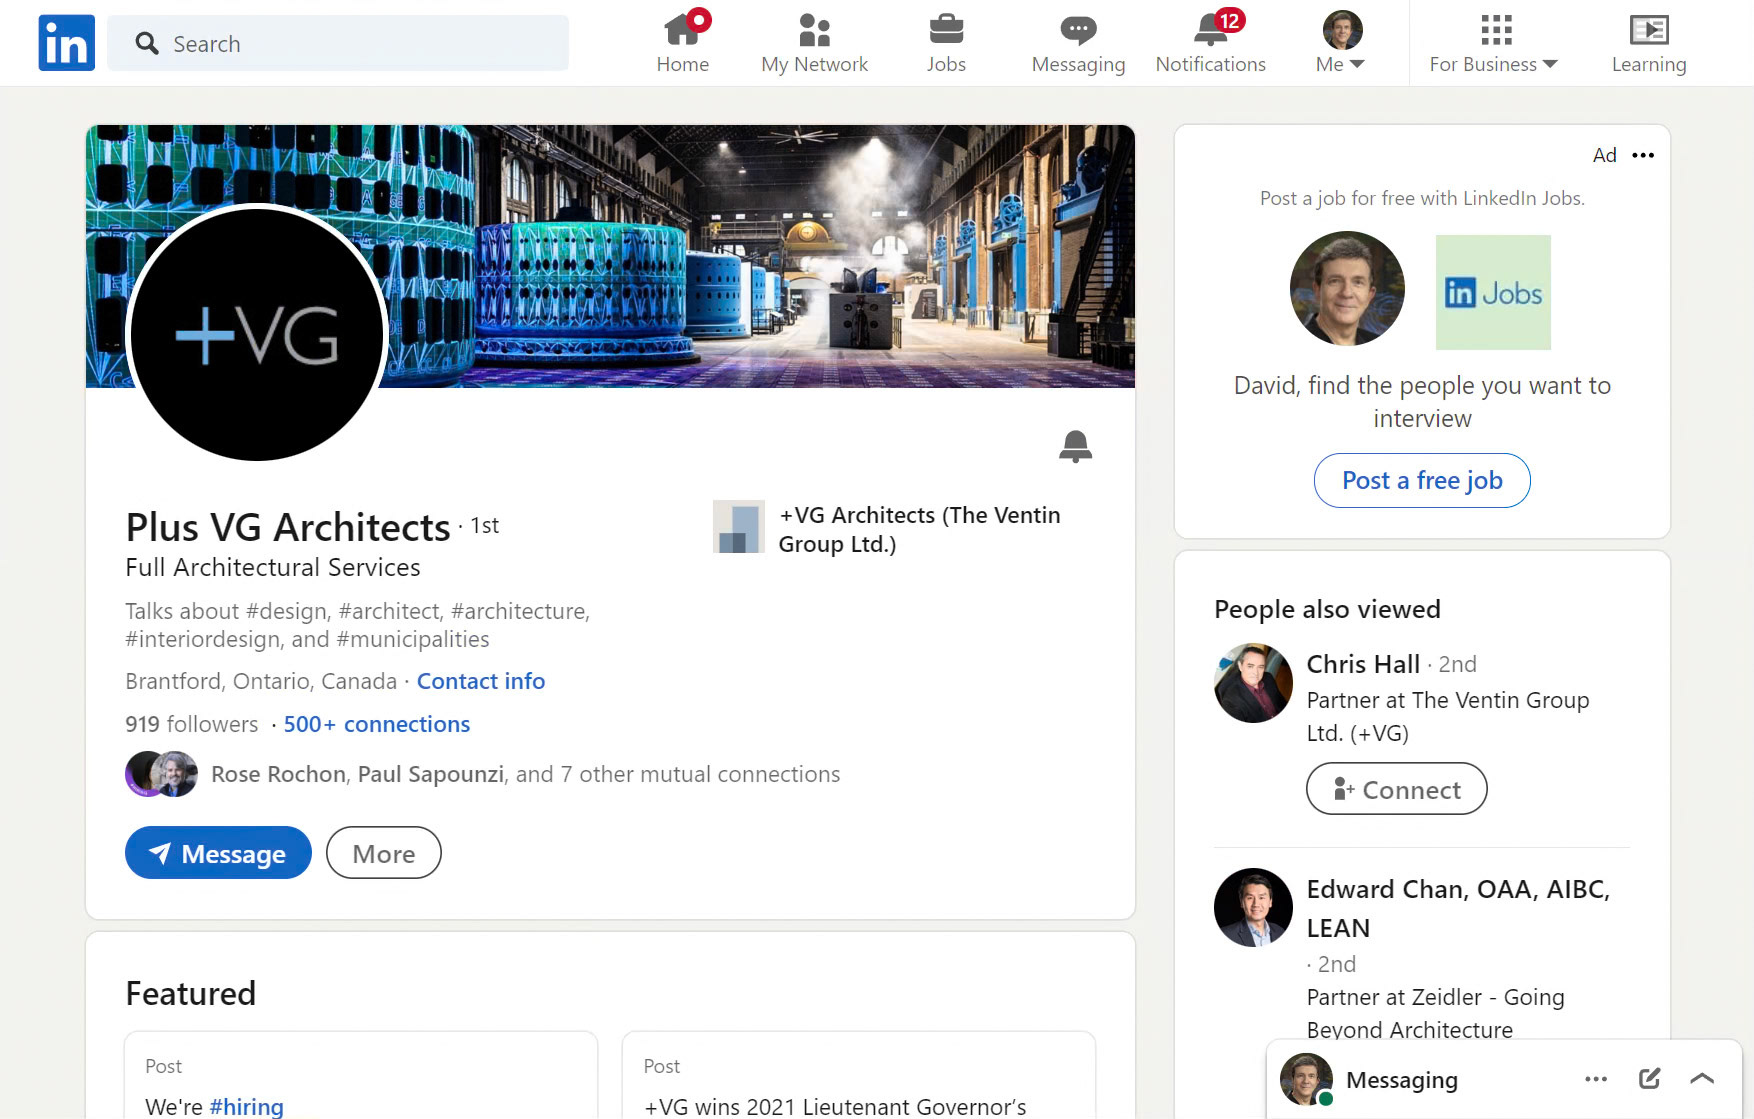
Task: Click Plus VG Architects name heading
Action: pyautogui.click(x=288, y=527)
